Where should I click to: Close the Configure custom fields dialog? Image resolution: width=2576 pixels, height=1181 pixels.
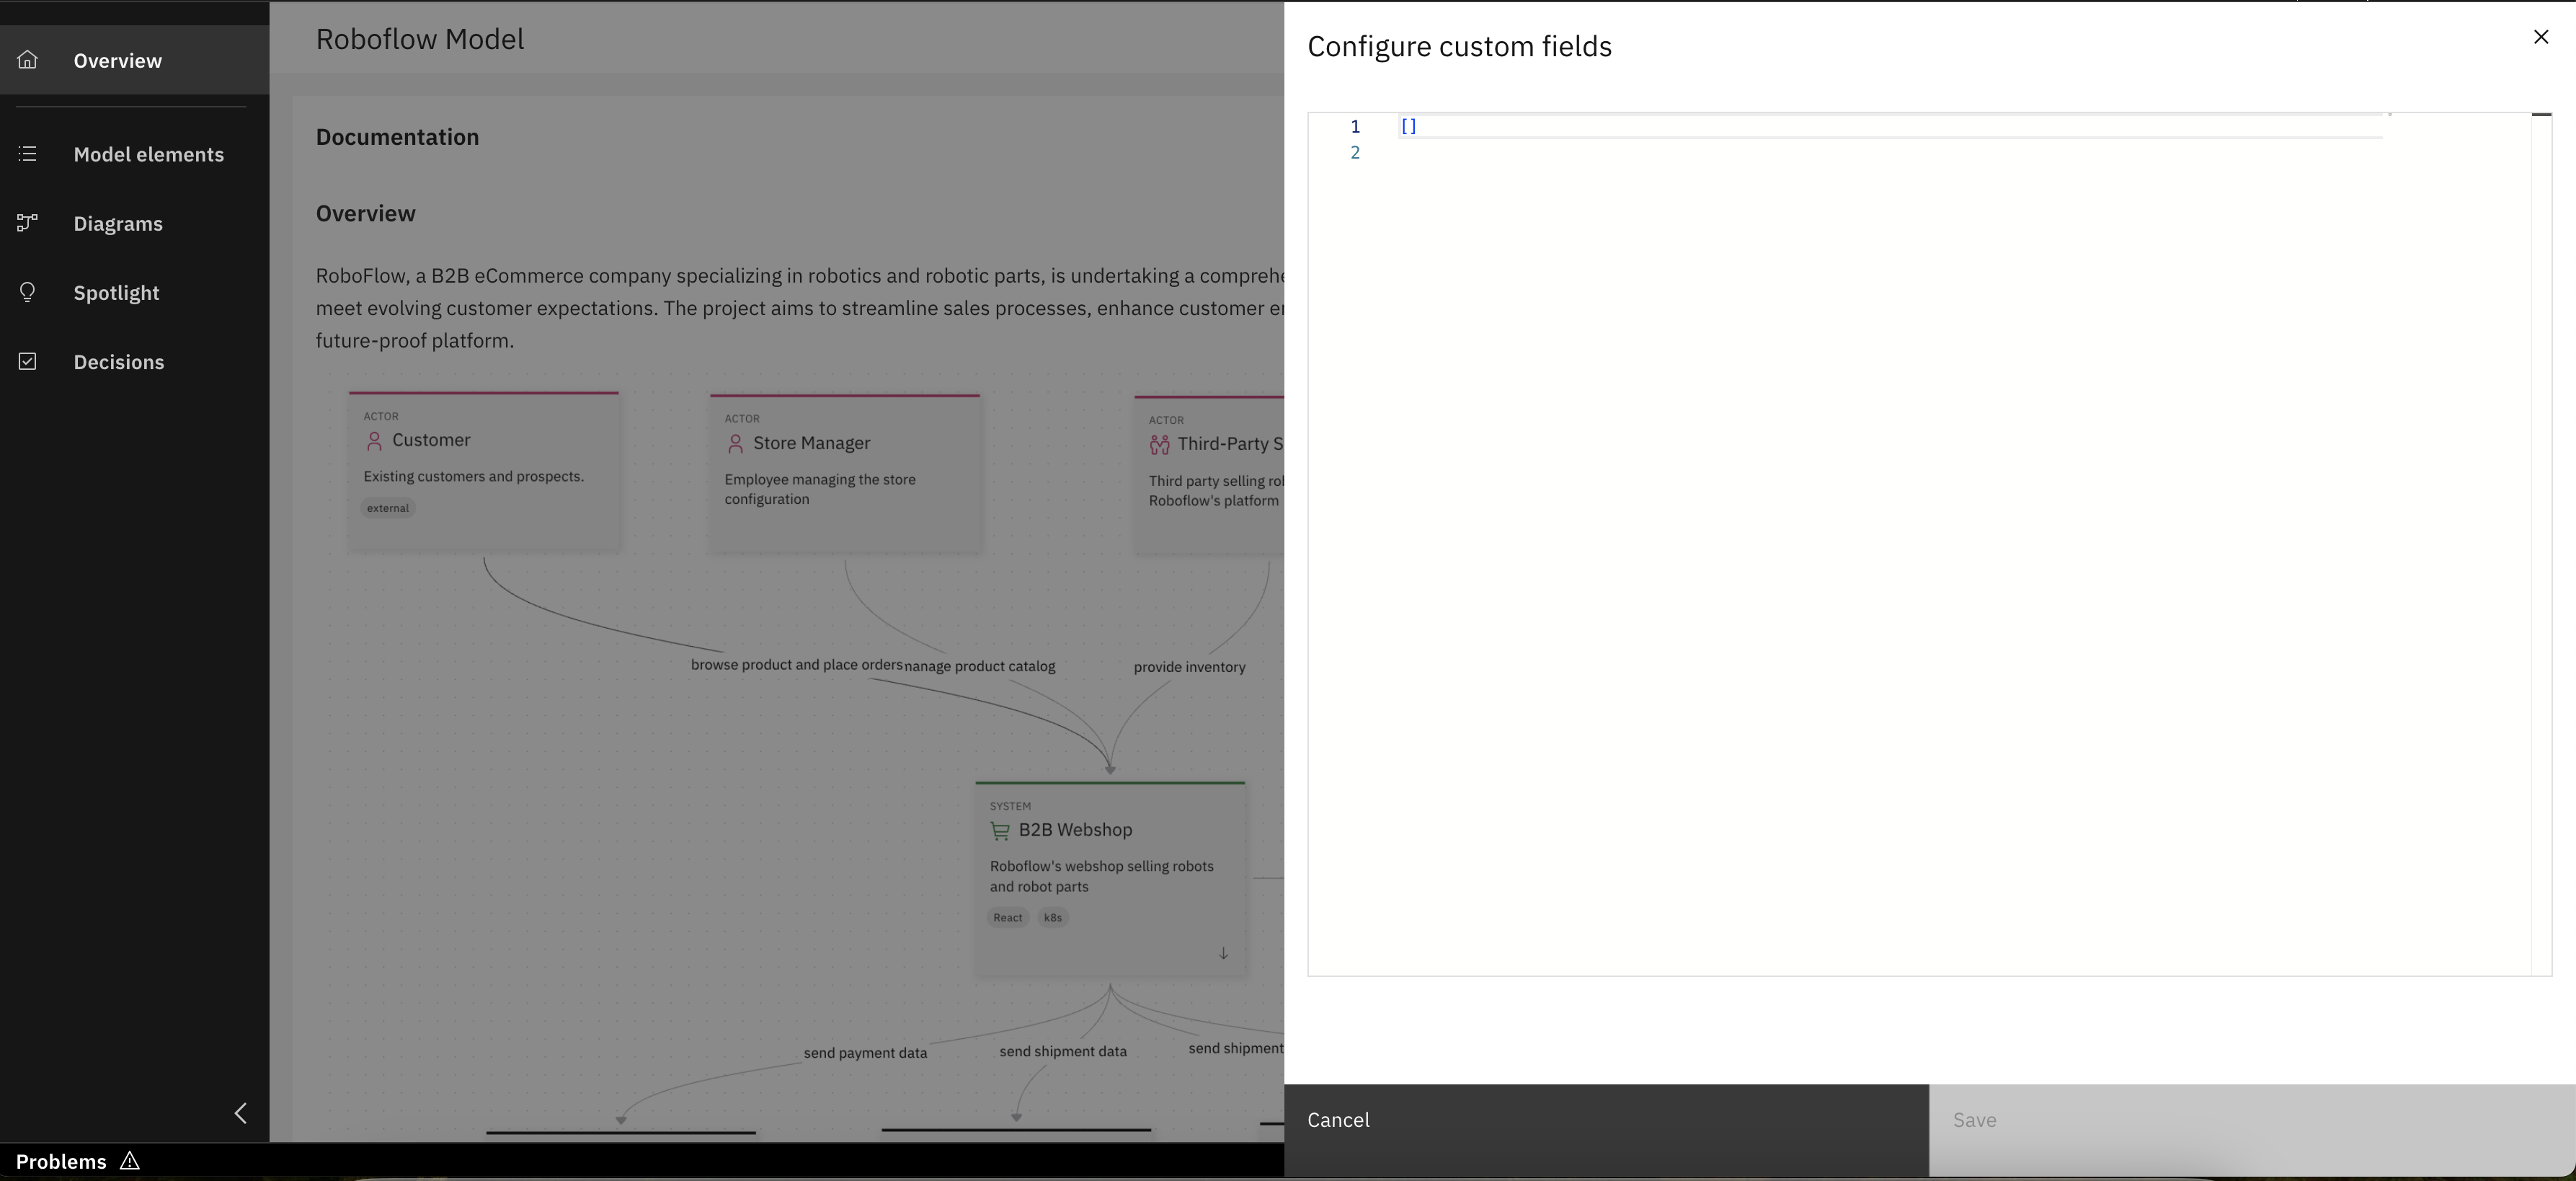click(x=2541, y=37)
